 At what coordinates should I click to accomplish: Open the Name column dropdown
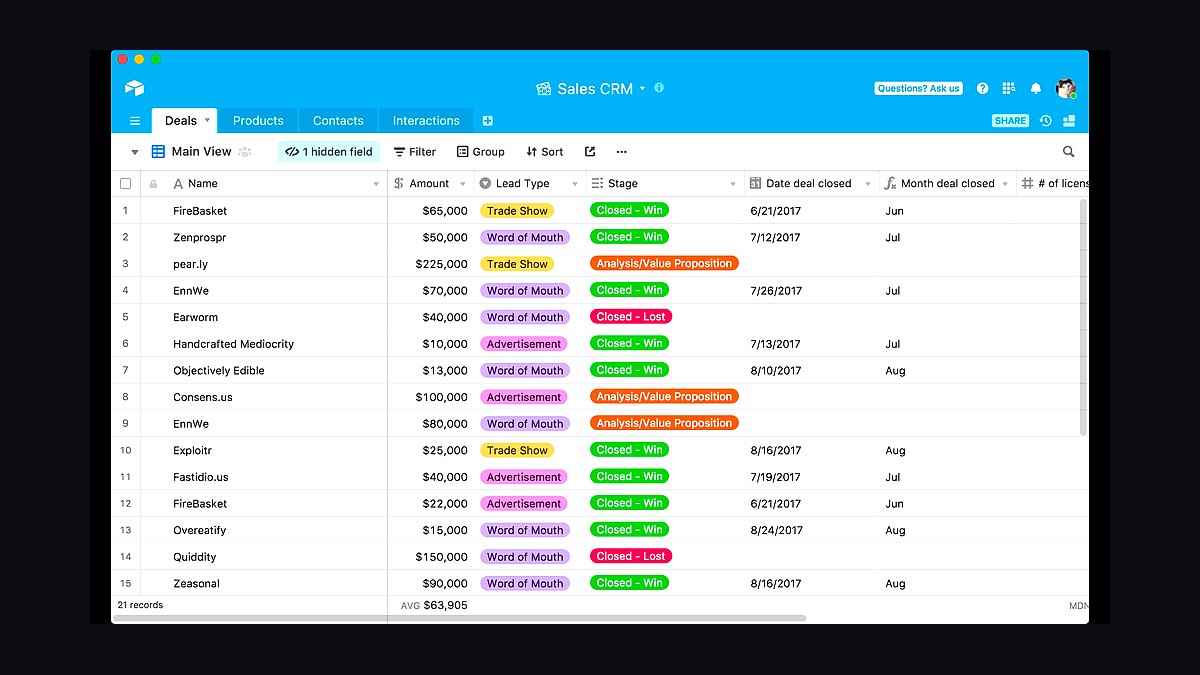coord(376,184)
